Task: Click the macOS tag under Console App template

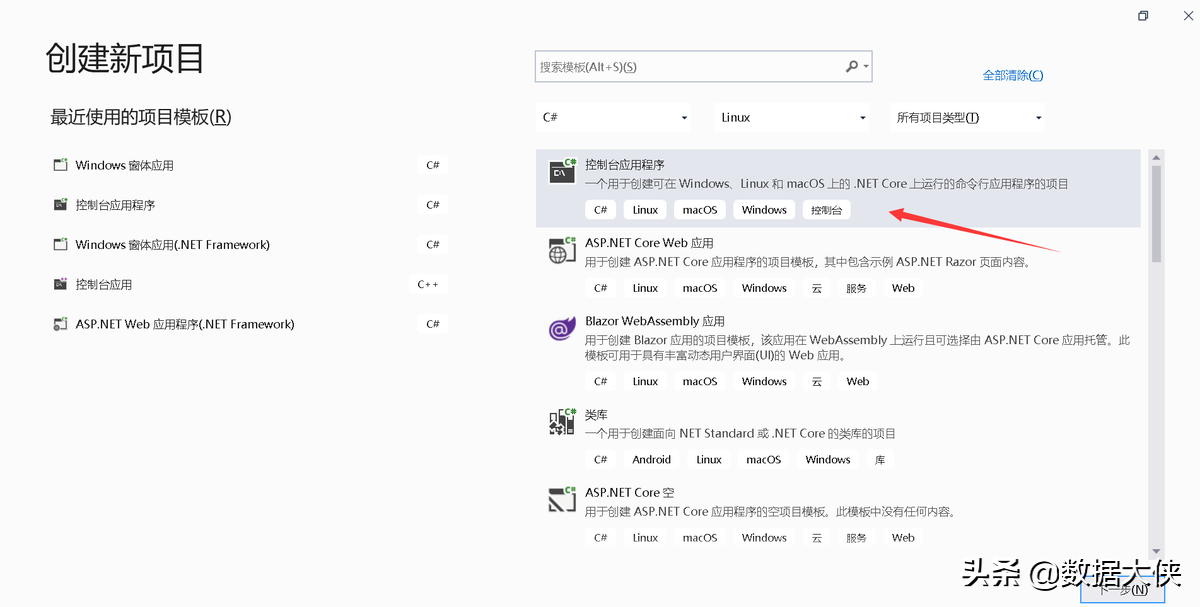Action: (x=700, y=210)
